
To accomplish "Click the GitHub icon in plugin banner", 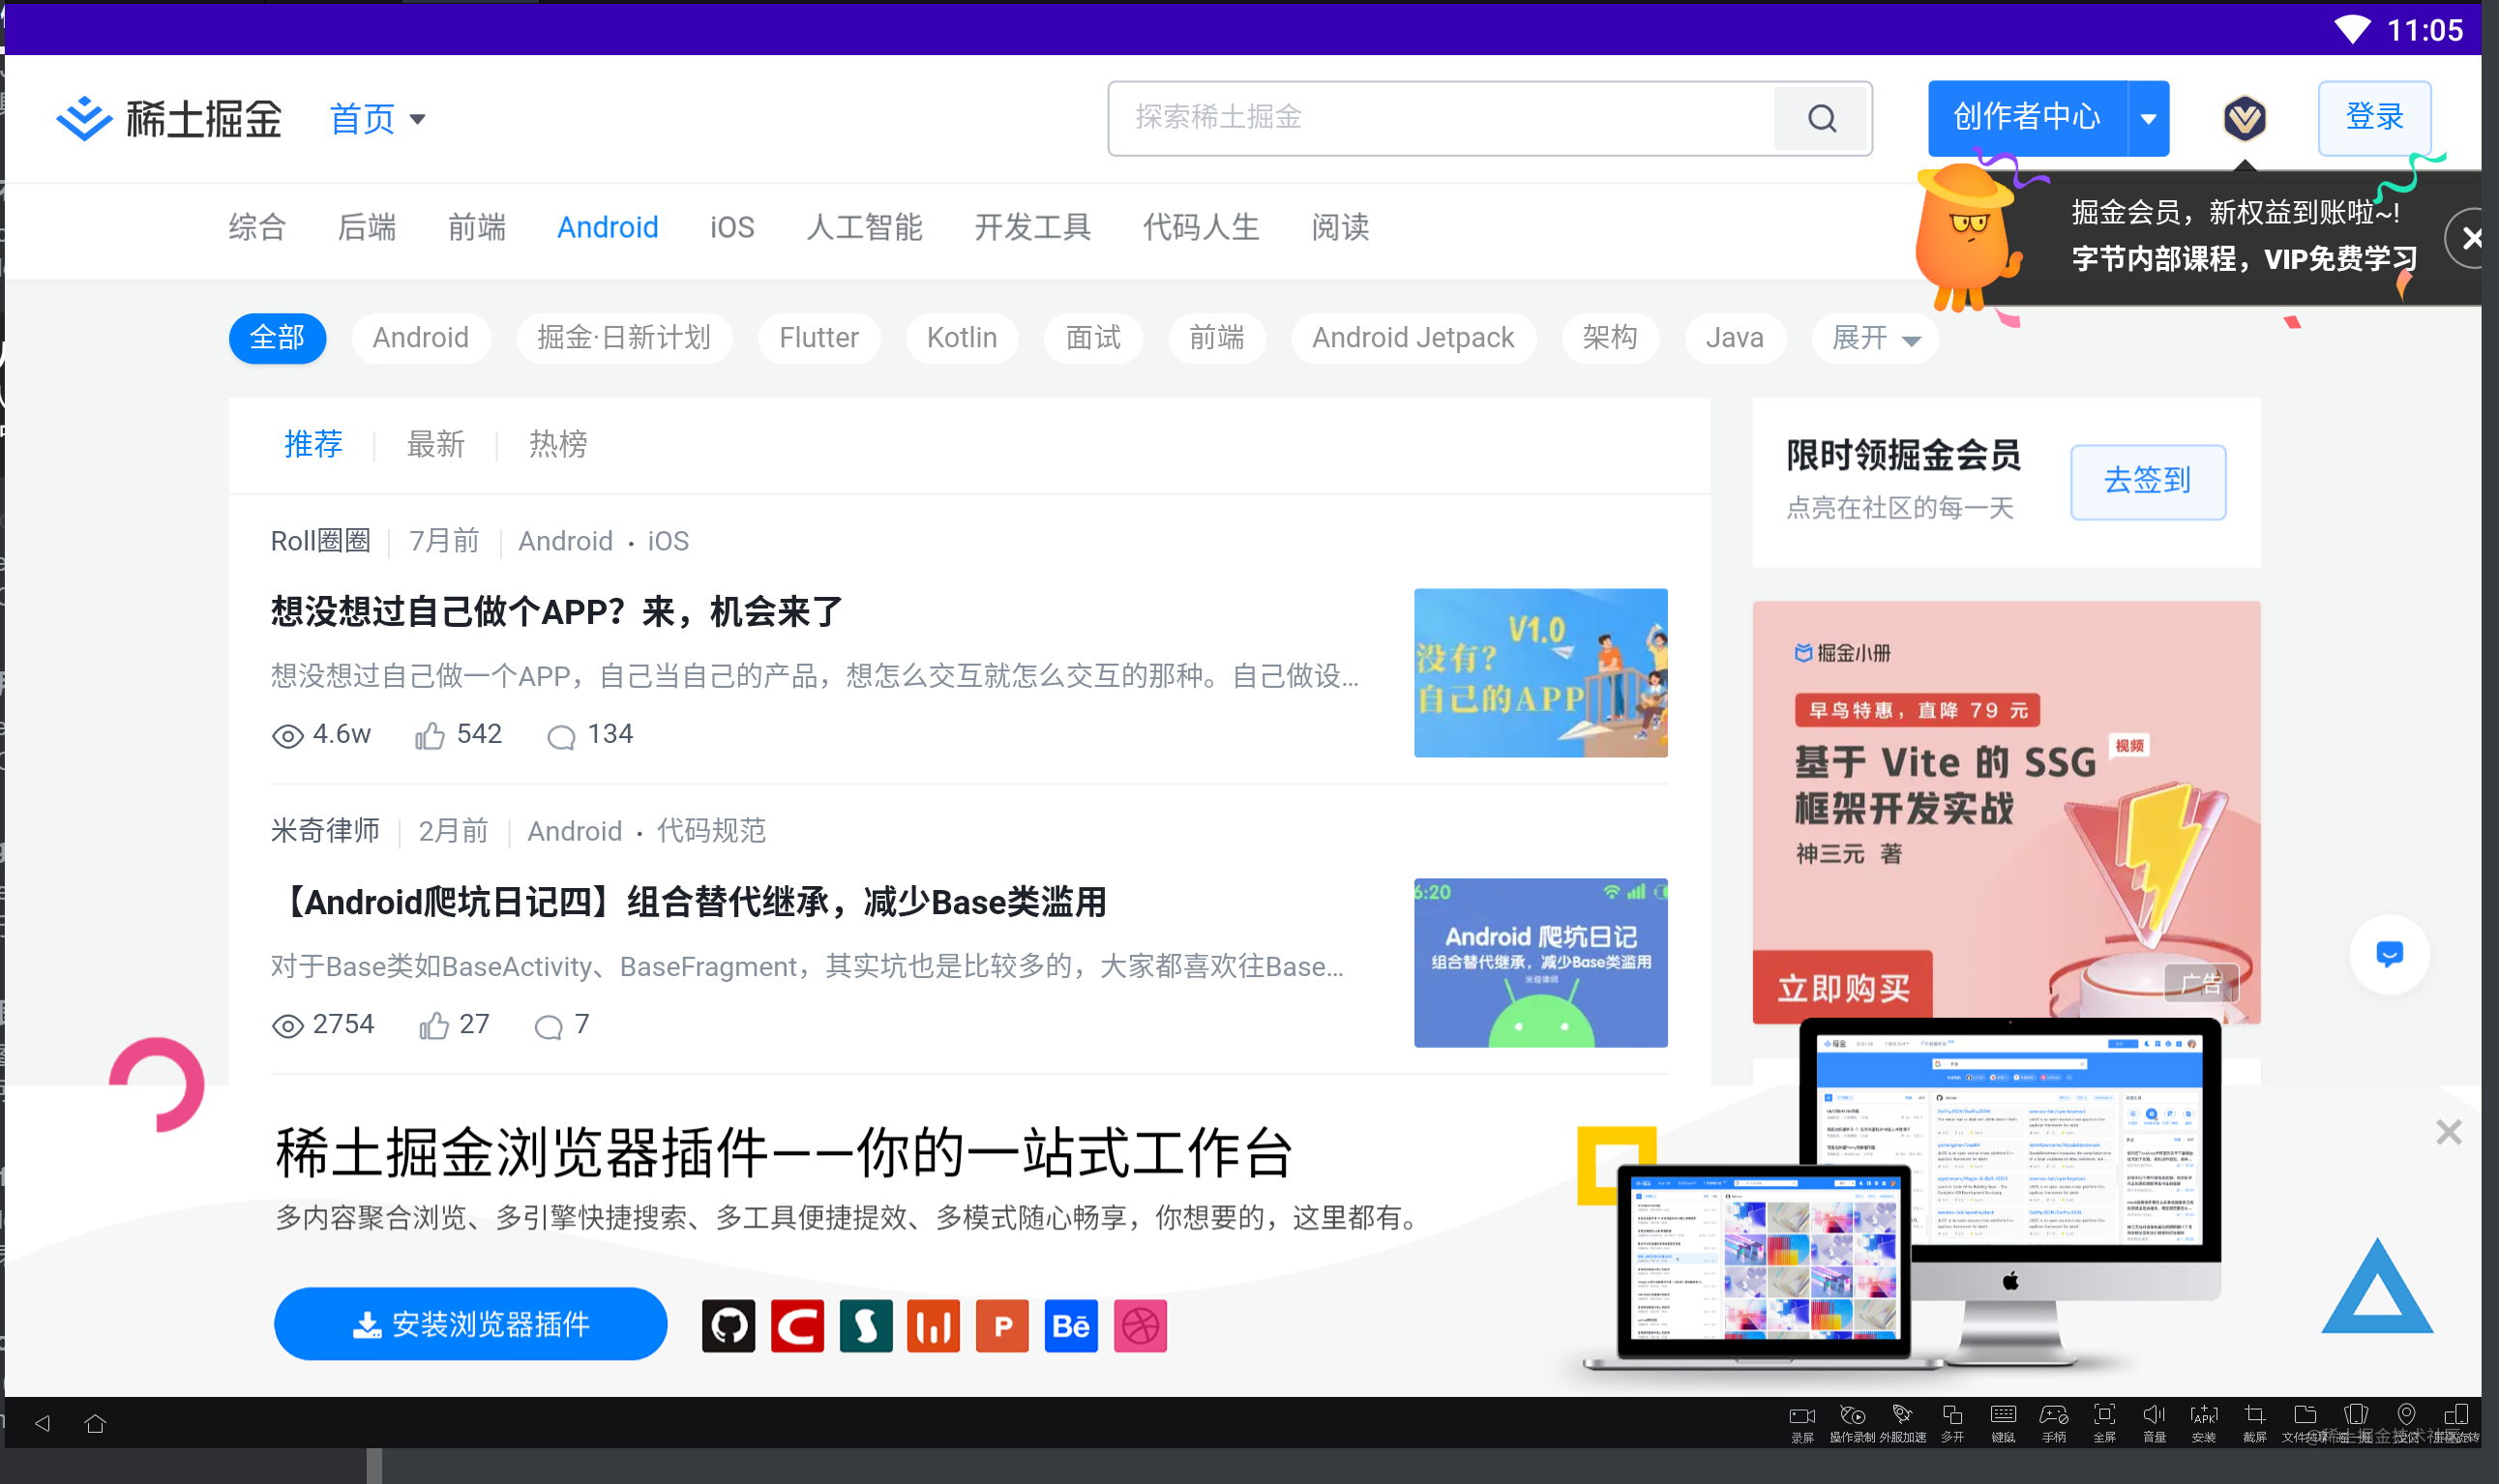I will point(728,1326).
